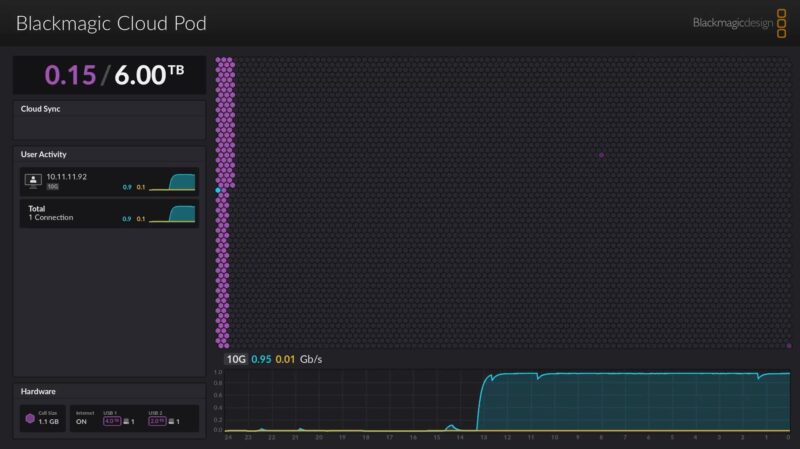Click the mini graph in 10.11.11.92 row

pos(172,182)
